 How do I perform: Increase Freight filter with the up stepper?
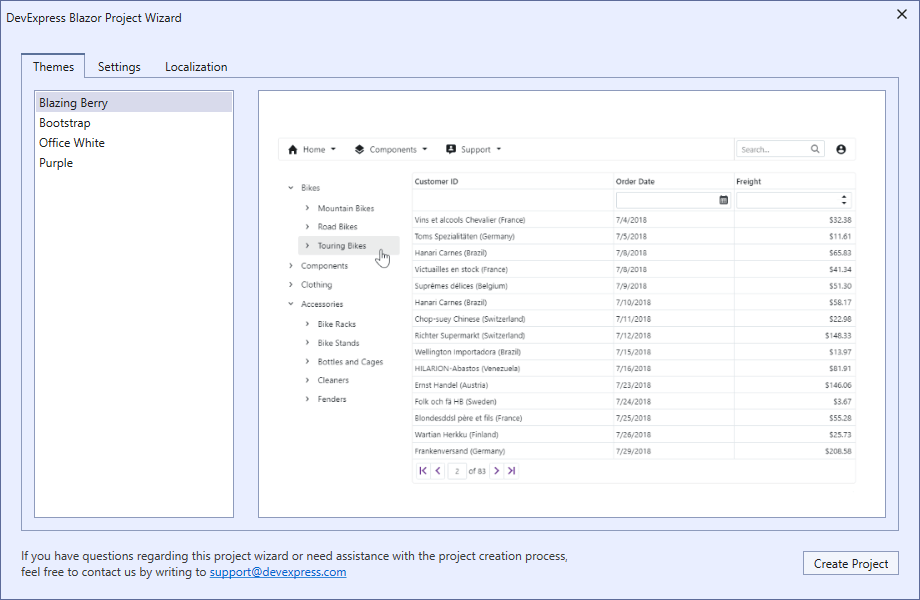845,195
